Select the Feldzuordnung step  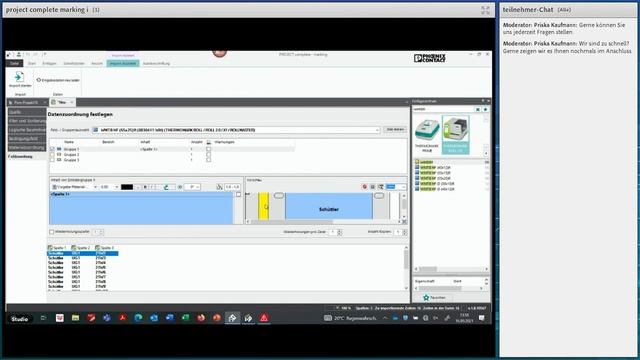27,156
